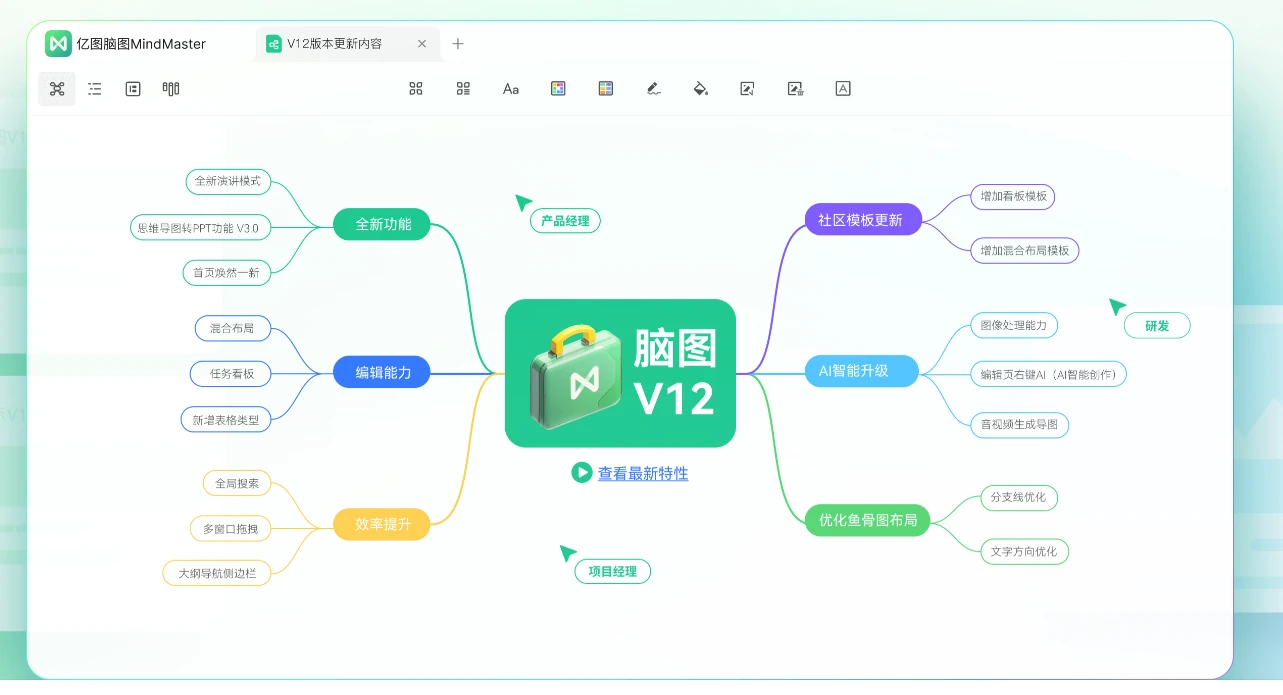Image resolution: width=1283 pixels, height=695 pixels.
Task: Select the paint bucket fill tool
Action: click(x=701, y=89)
